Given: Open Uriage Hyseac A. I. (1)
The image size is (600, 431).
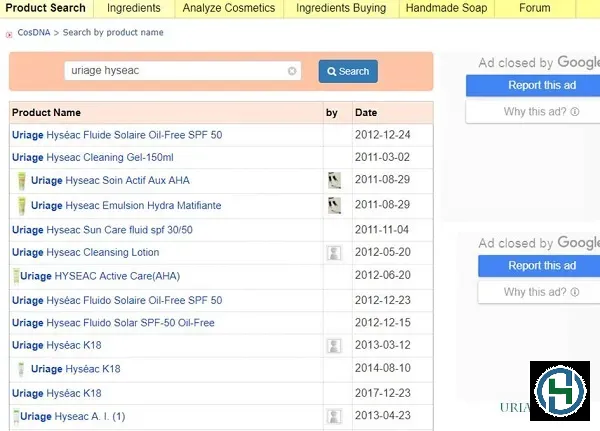Looking at the screenshot, I should click(x=73, y=416).
